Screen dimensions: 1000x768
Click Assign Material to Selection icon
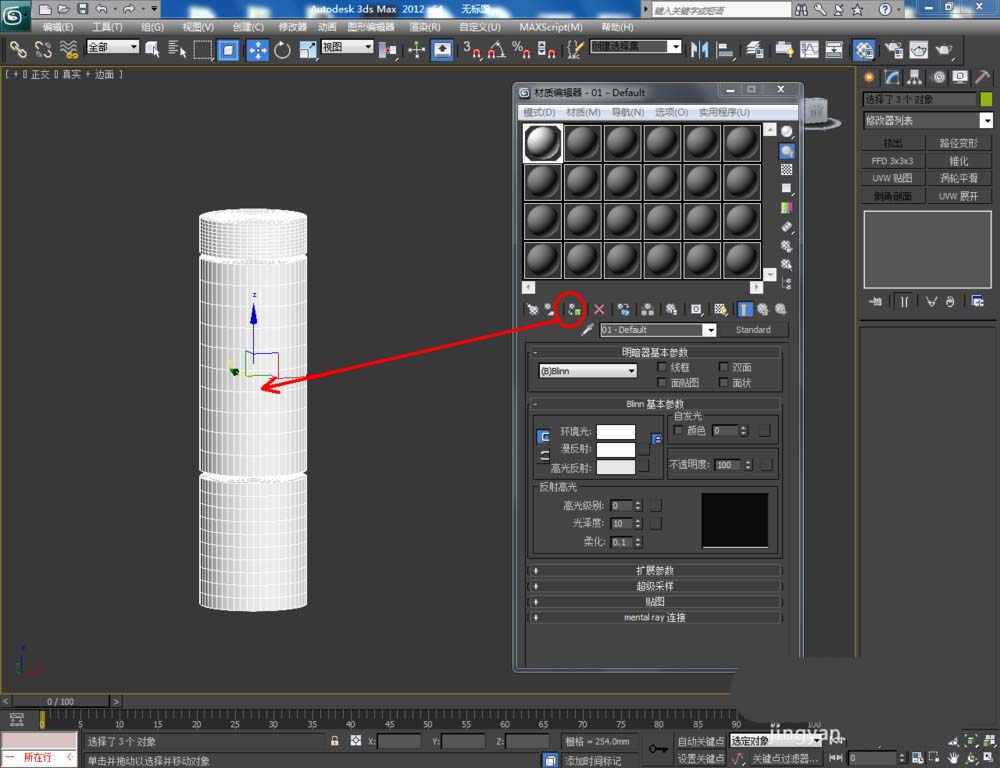(573, 310)
